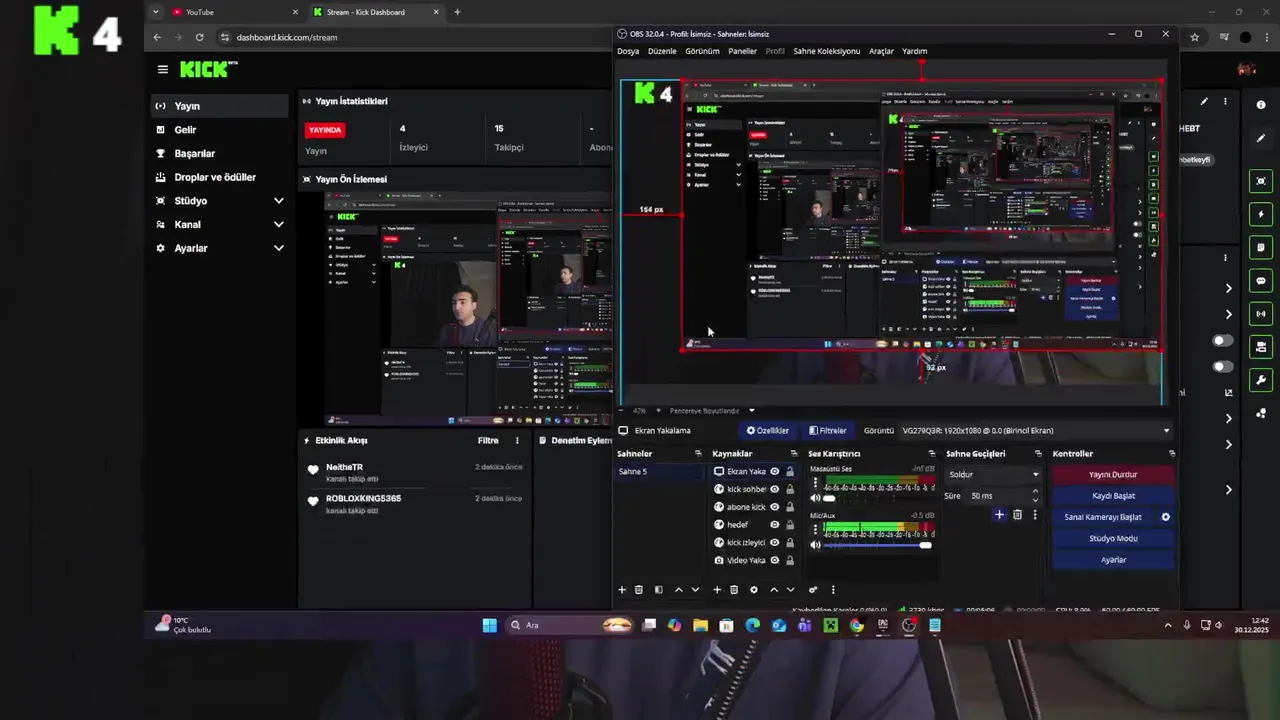Open the Araçlar menu in OBS

881,51
